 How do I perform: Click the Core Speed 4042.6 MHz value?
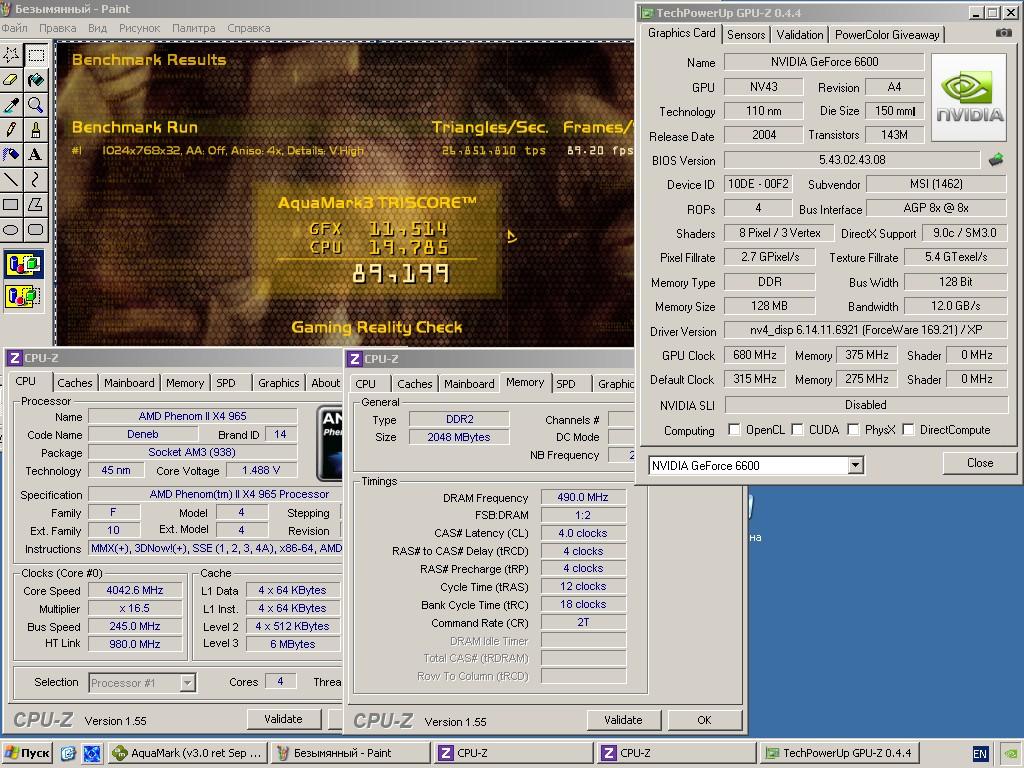tap(135, 590)
